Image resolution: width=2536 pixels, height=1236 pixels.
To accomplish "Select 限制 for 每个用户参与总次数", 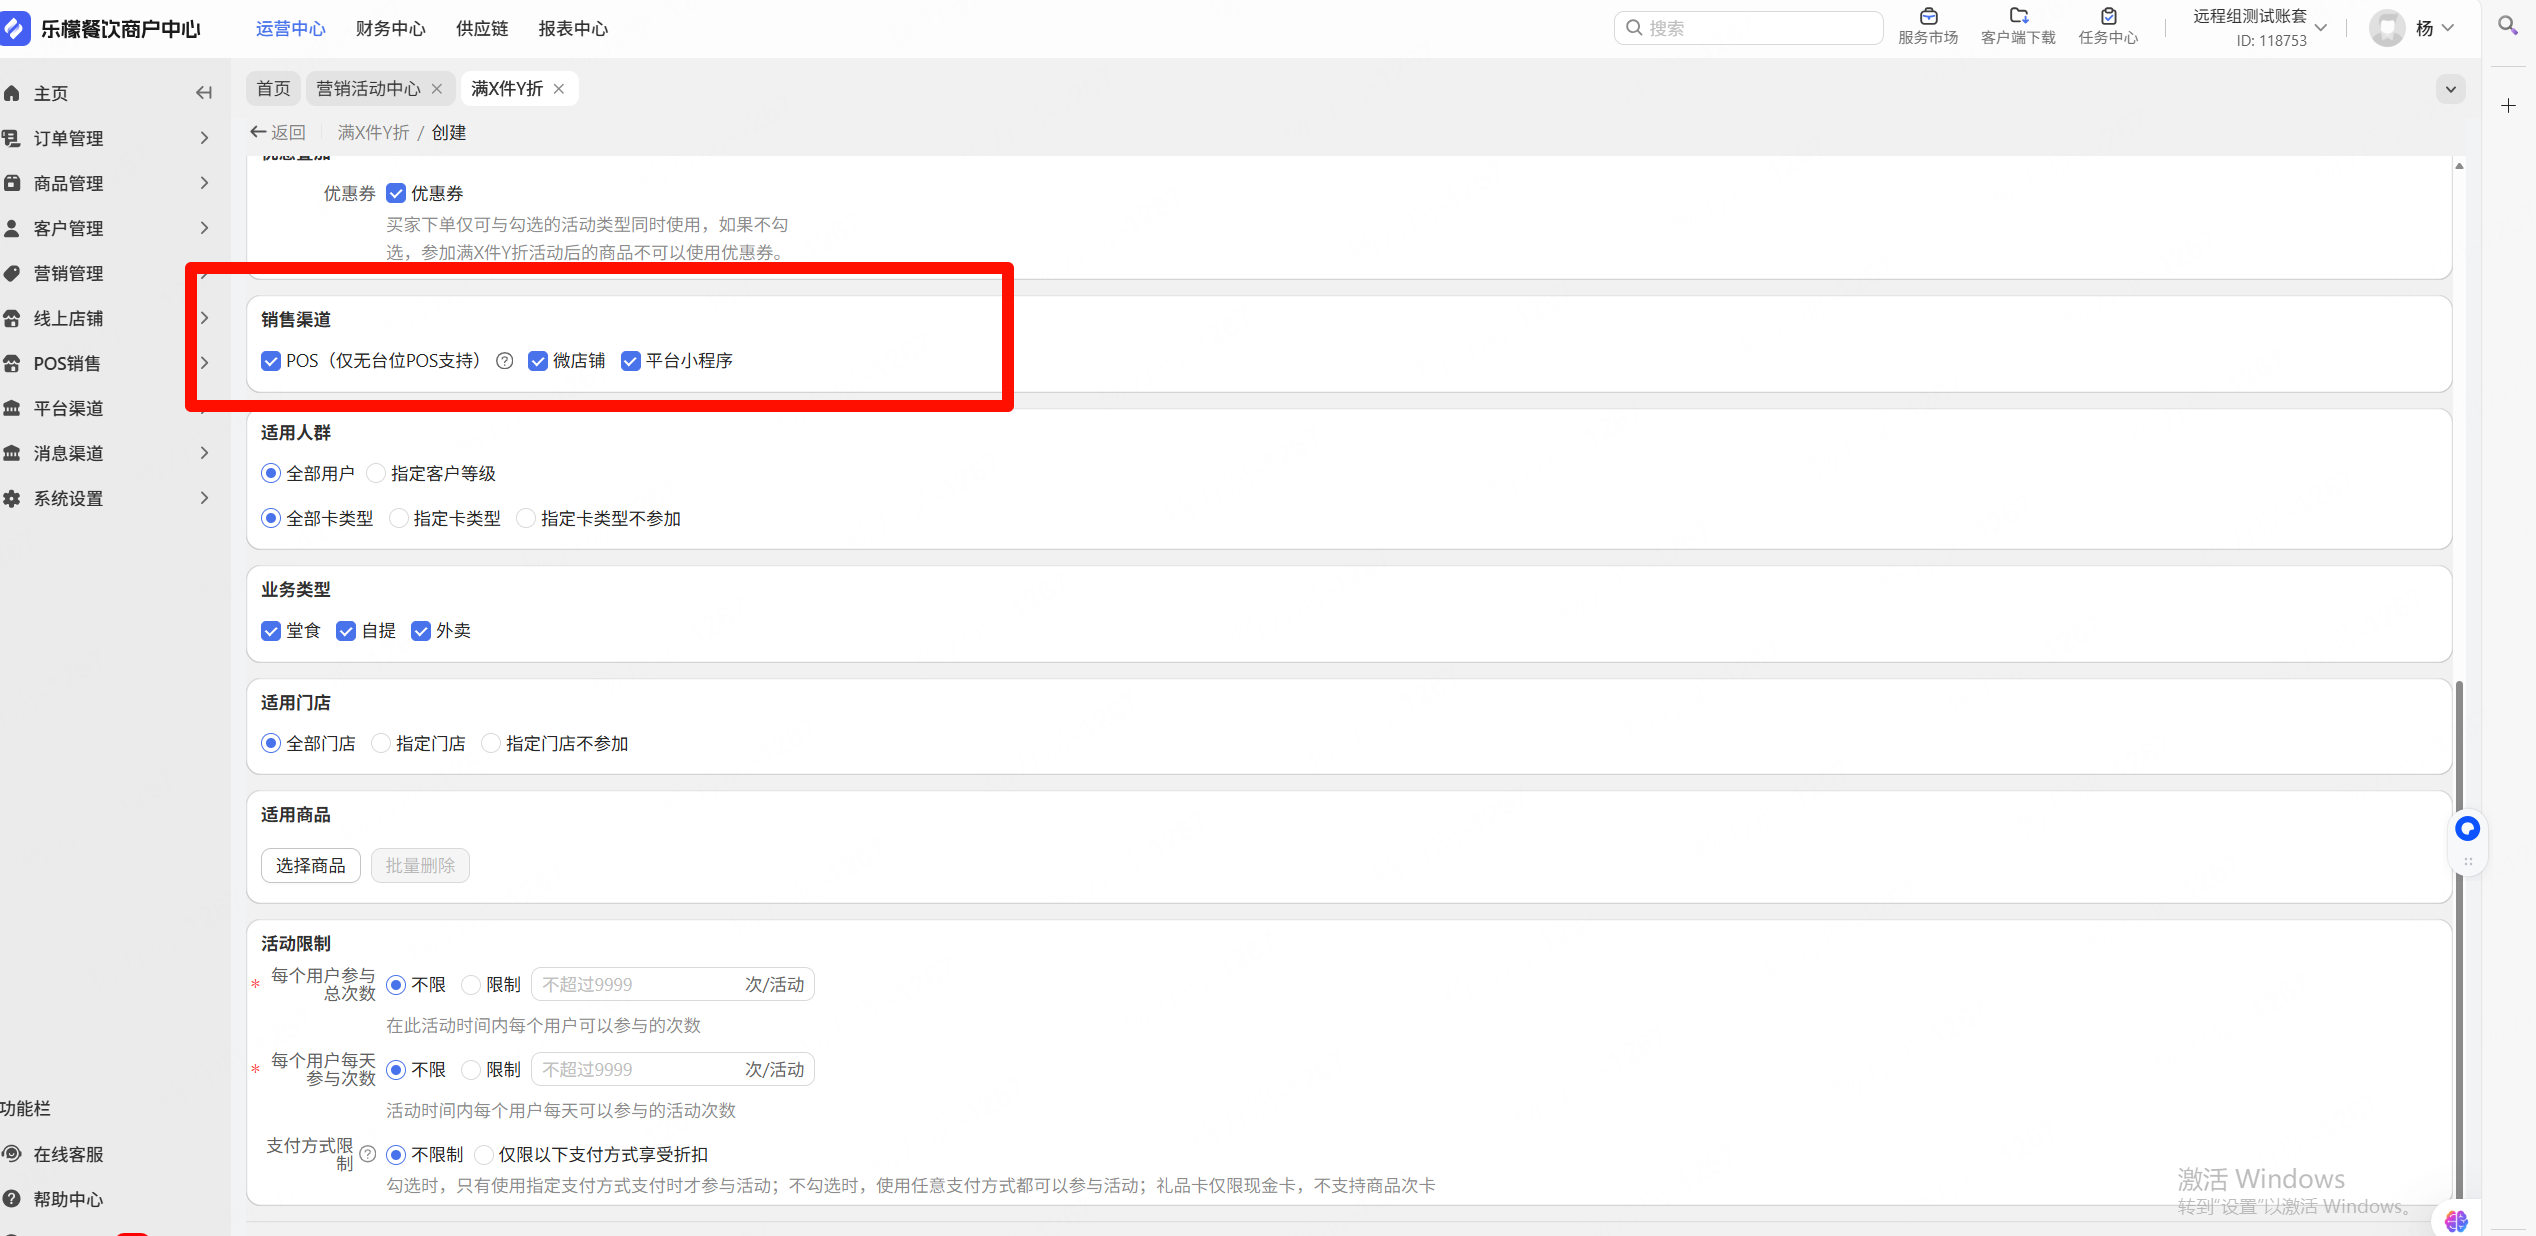I will pos(471,985).
